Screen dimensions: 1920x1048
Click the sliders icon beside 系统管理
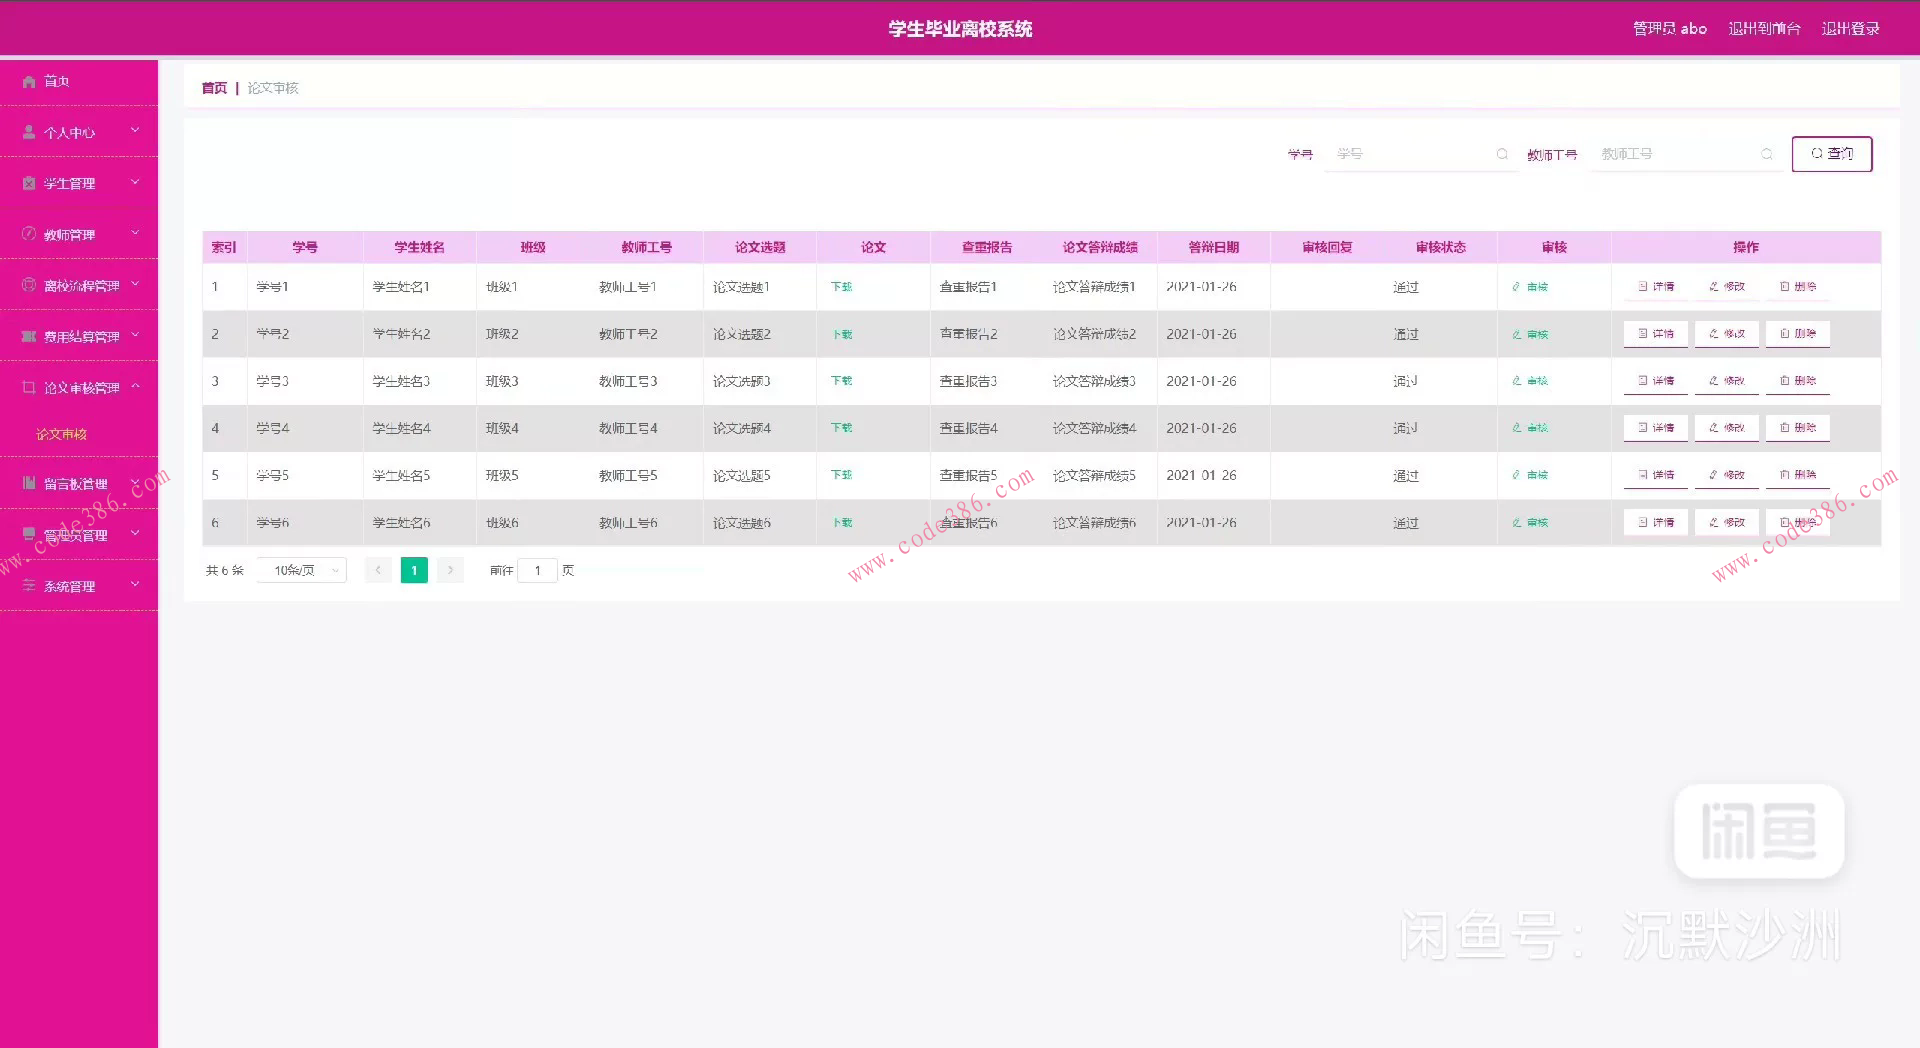point(29,586)
